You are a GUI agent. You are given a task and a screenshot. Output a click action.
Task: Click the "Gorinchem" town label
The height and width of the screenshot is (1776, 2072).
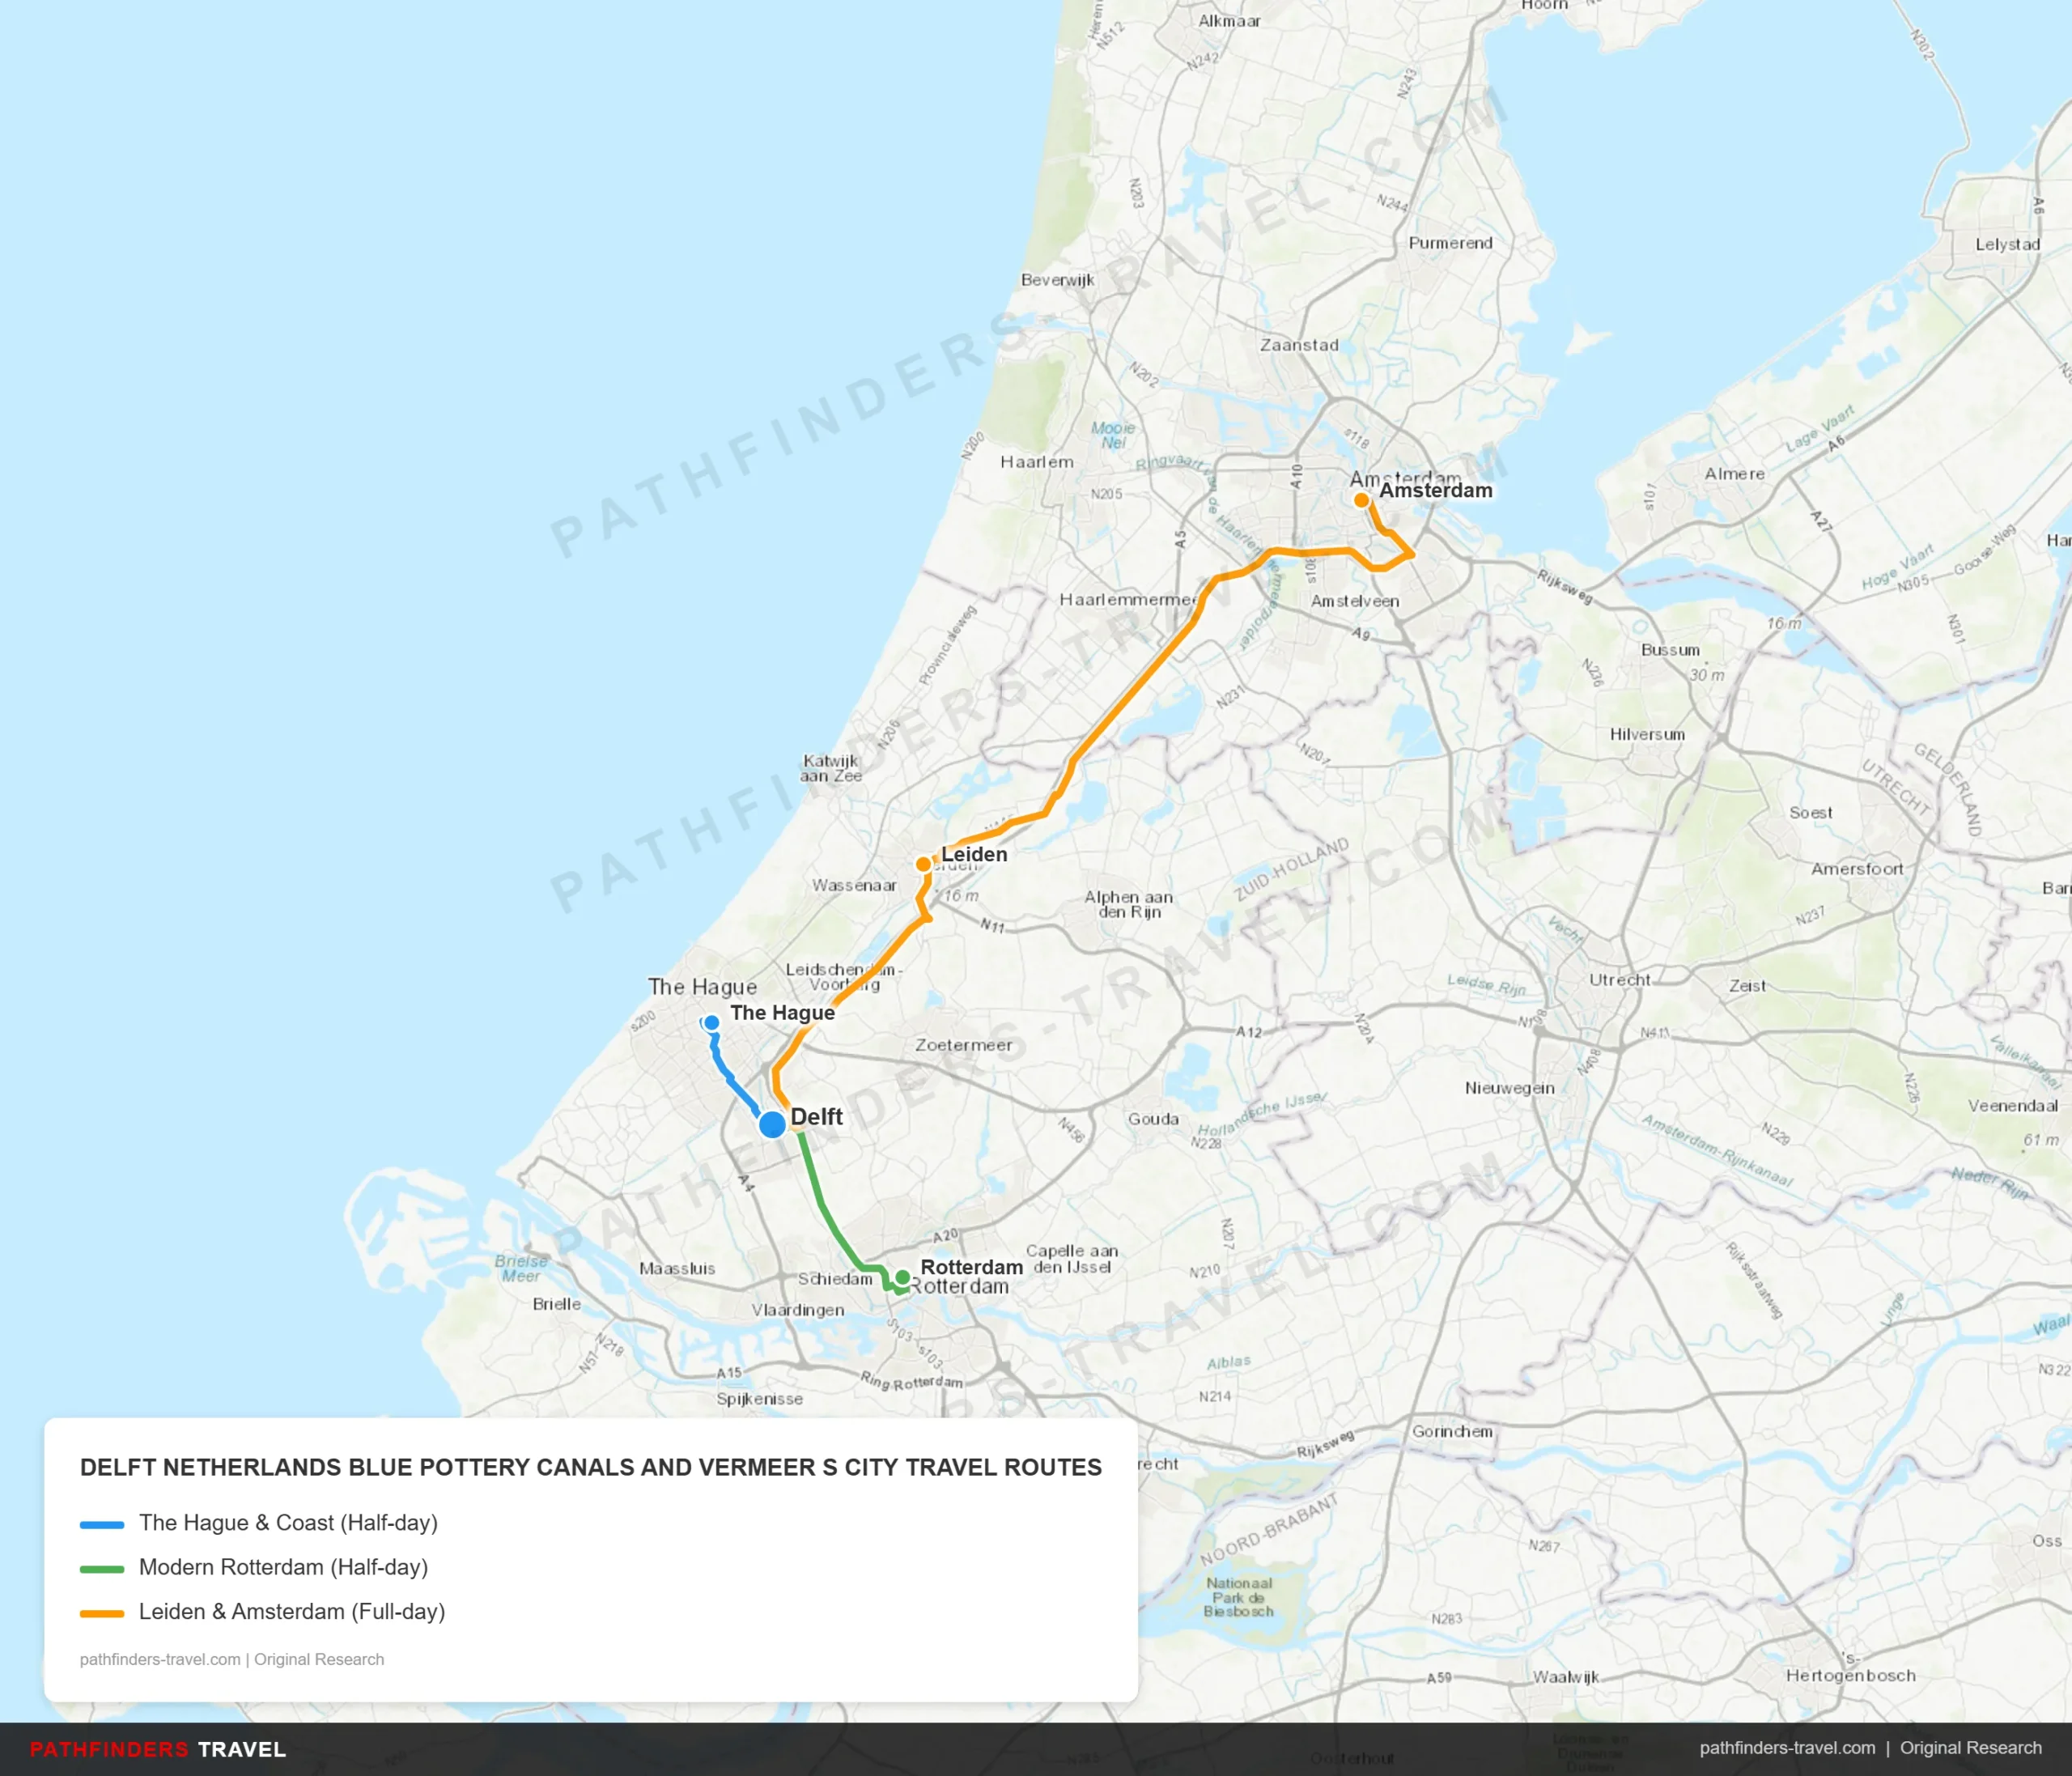tap(1452, 1432)
